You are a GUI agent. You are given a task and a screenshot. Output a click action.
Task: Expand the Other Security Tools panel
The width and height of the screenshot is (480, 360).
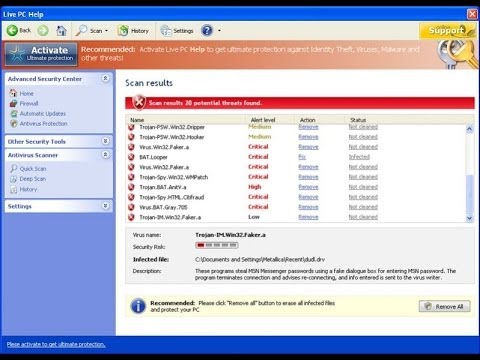(105, 141)
